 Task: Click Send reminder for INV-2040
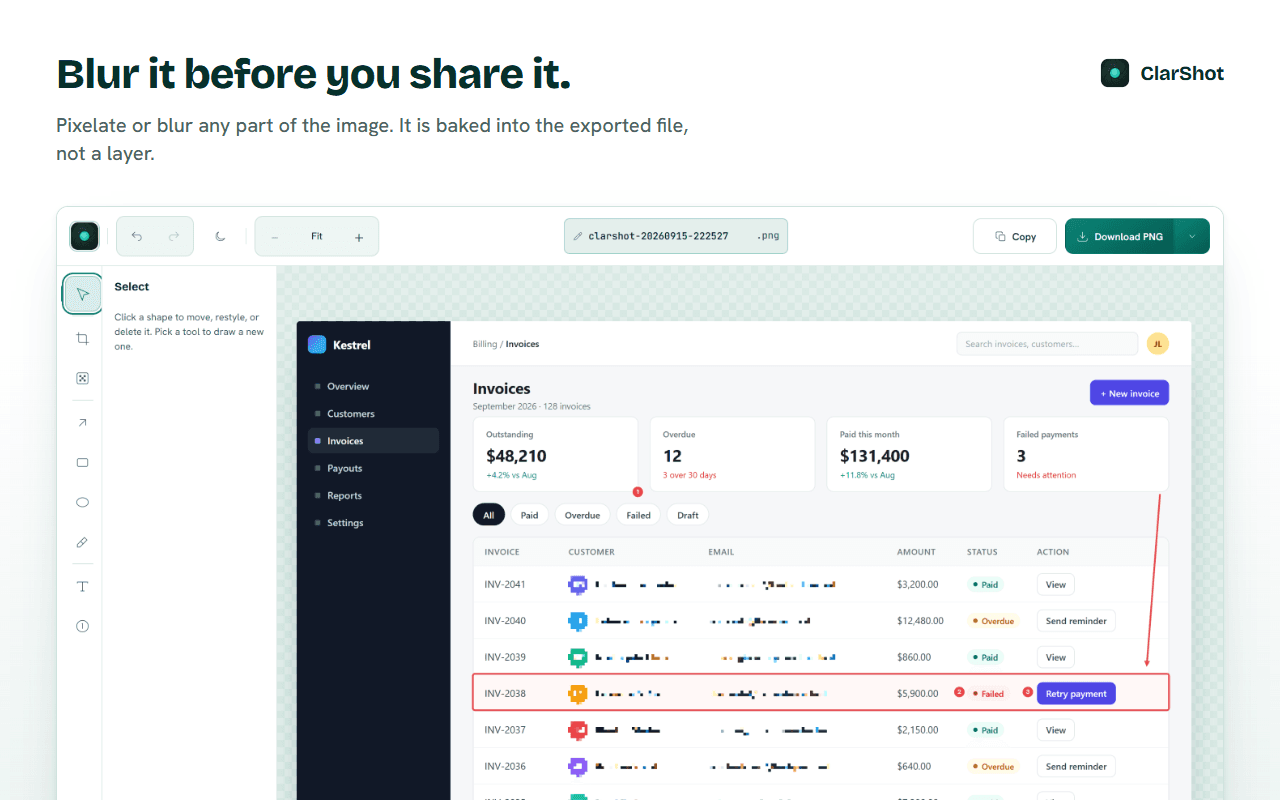[x=1076, y=621]
